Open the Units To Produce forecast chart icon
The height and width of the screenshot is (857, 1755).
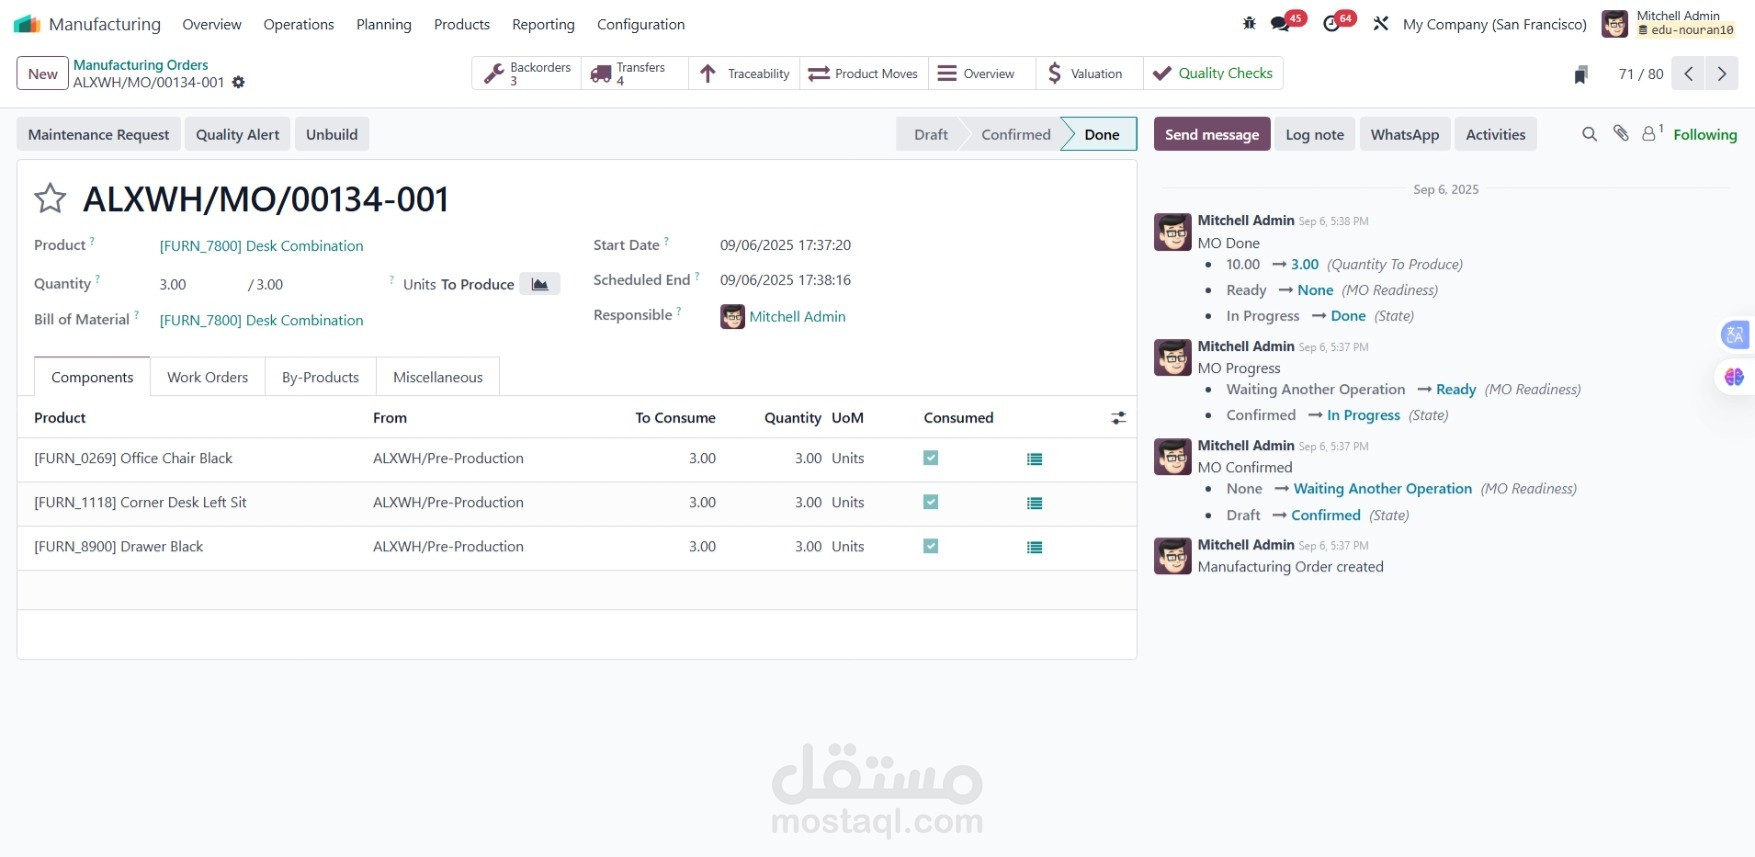[540, 284]
